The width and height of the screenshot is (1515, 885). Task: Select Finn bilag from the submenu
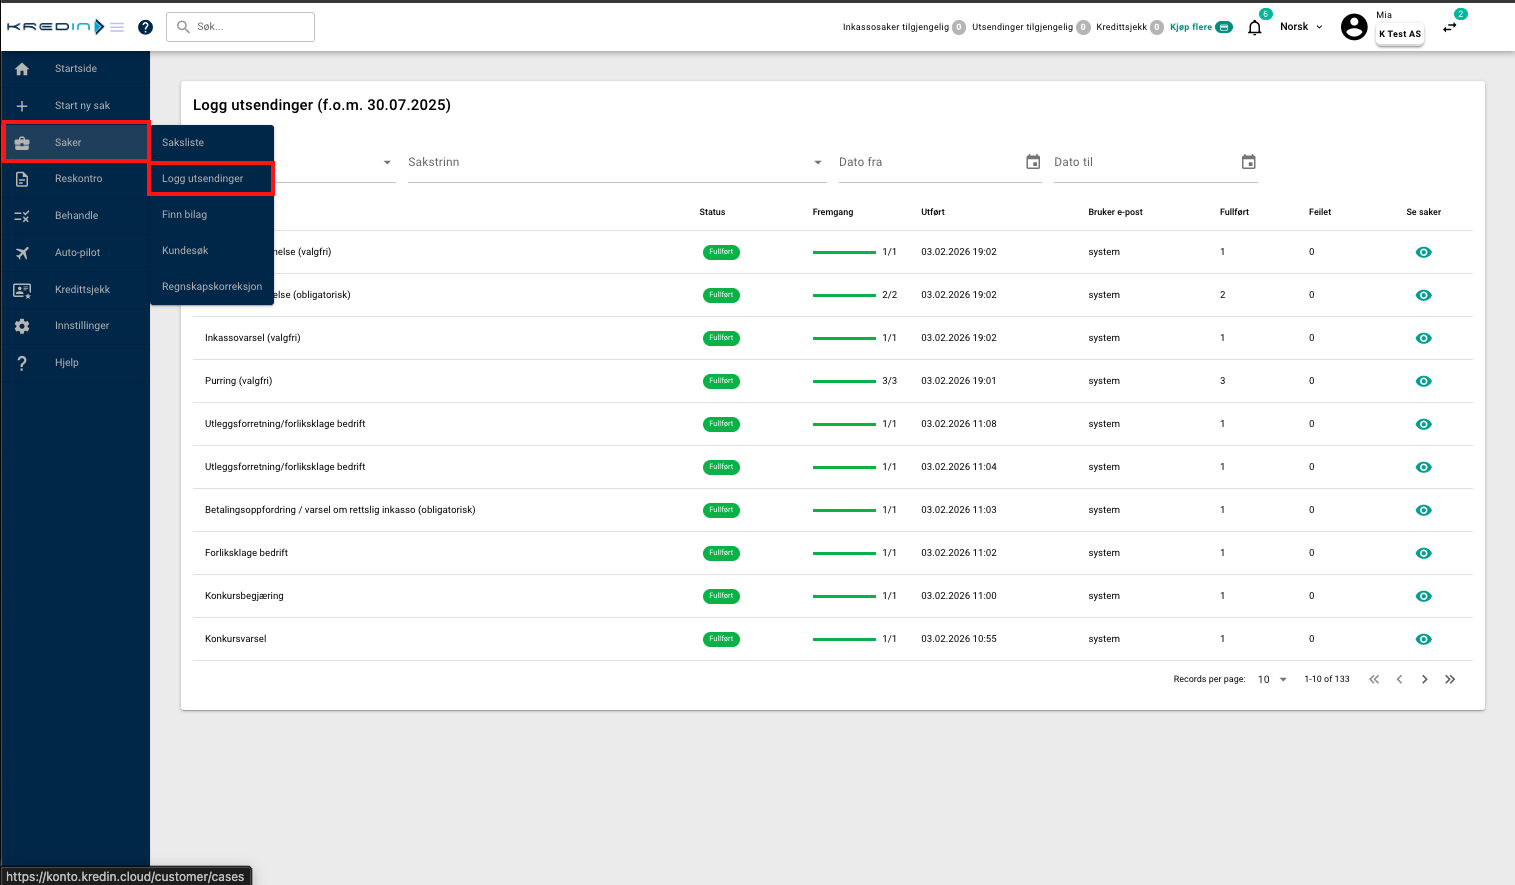click(185, 214)
